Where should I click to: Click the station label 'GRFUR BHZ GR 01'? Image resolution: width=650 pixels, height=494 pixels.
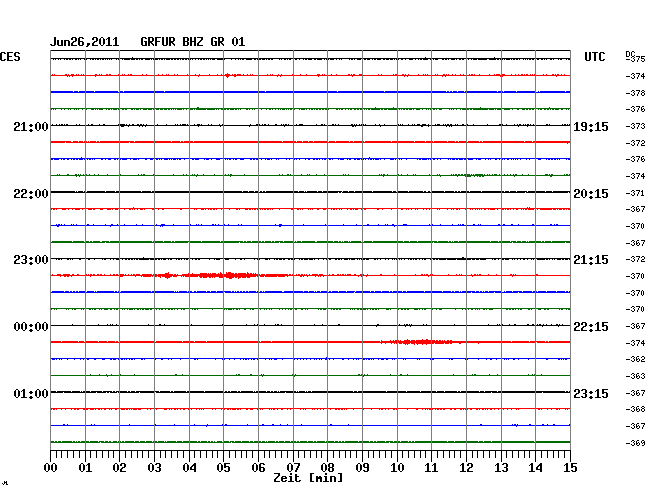pos(193,42)
